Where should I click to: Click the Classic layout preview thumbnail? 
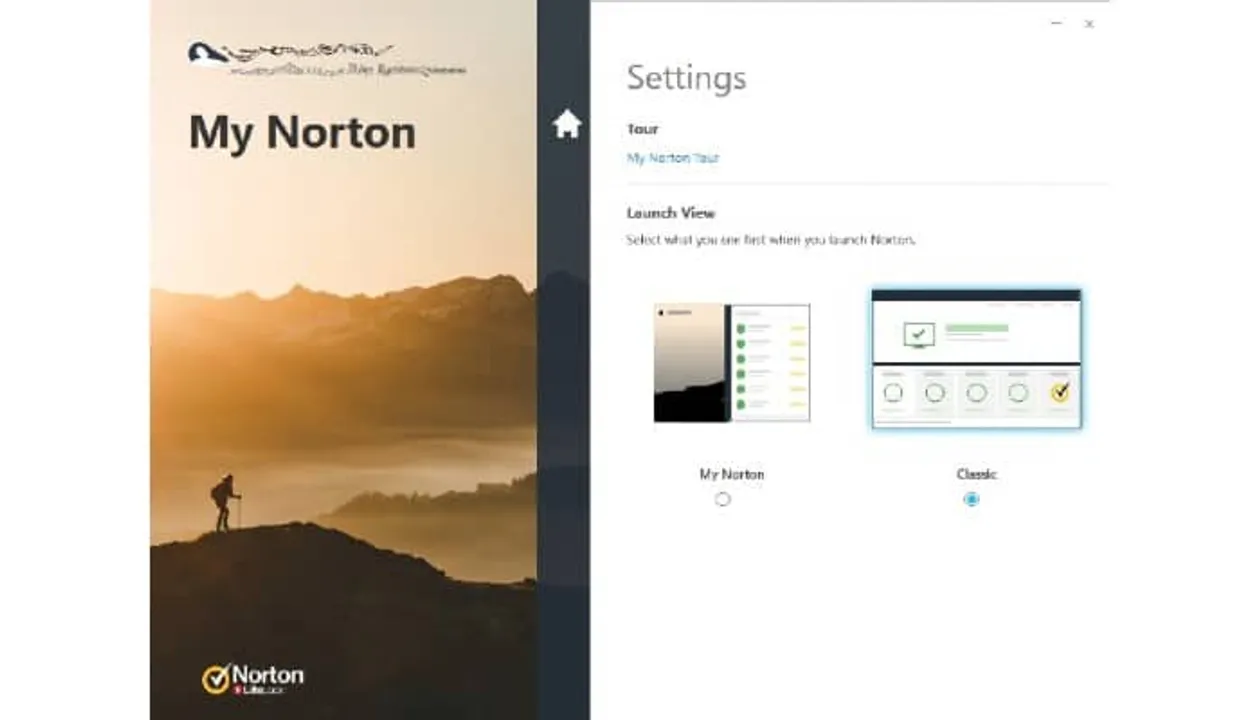[976, 359]
